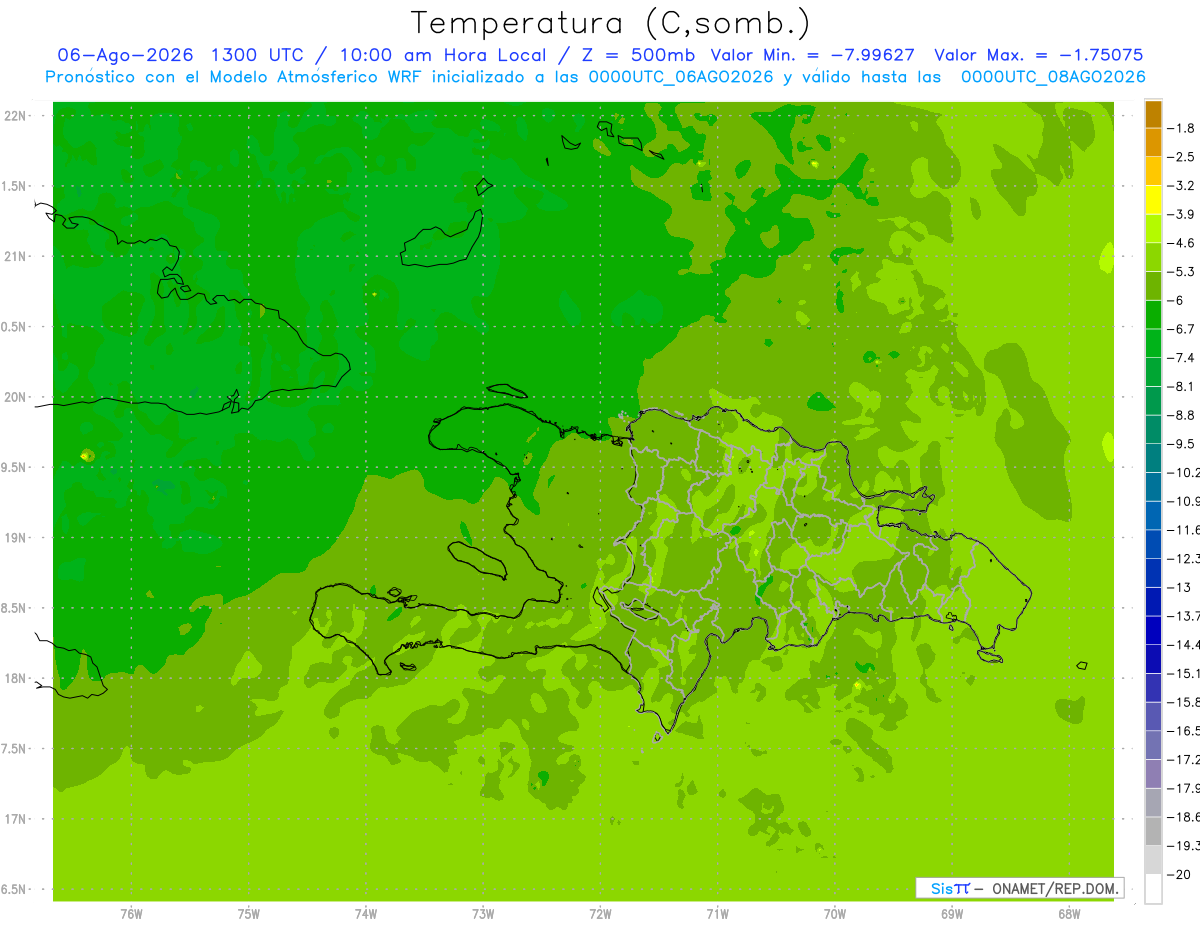Click the '-4.6' colorbar label
This screenshot has width=1200, height=927.
(x=1182, y=243)
